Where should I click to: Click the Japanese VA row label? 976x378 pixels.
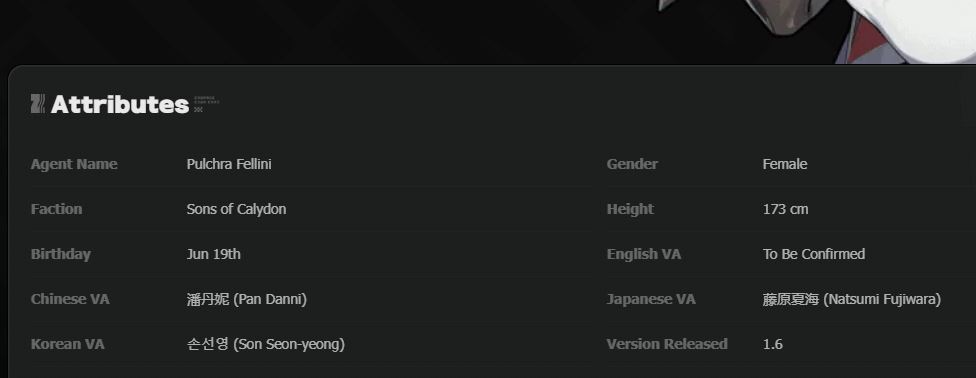tap(651, 300)
